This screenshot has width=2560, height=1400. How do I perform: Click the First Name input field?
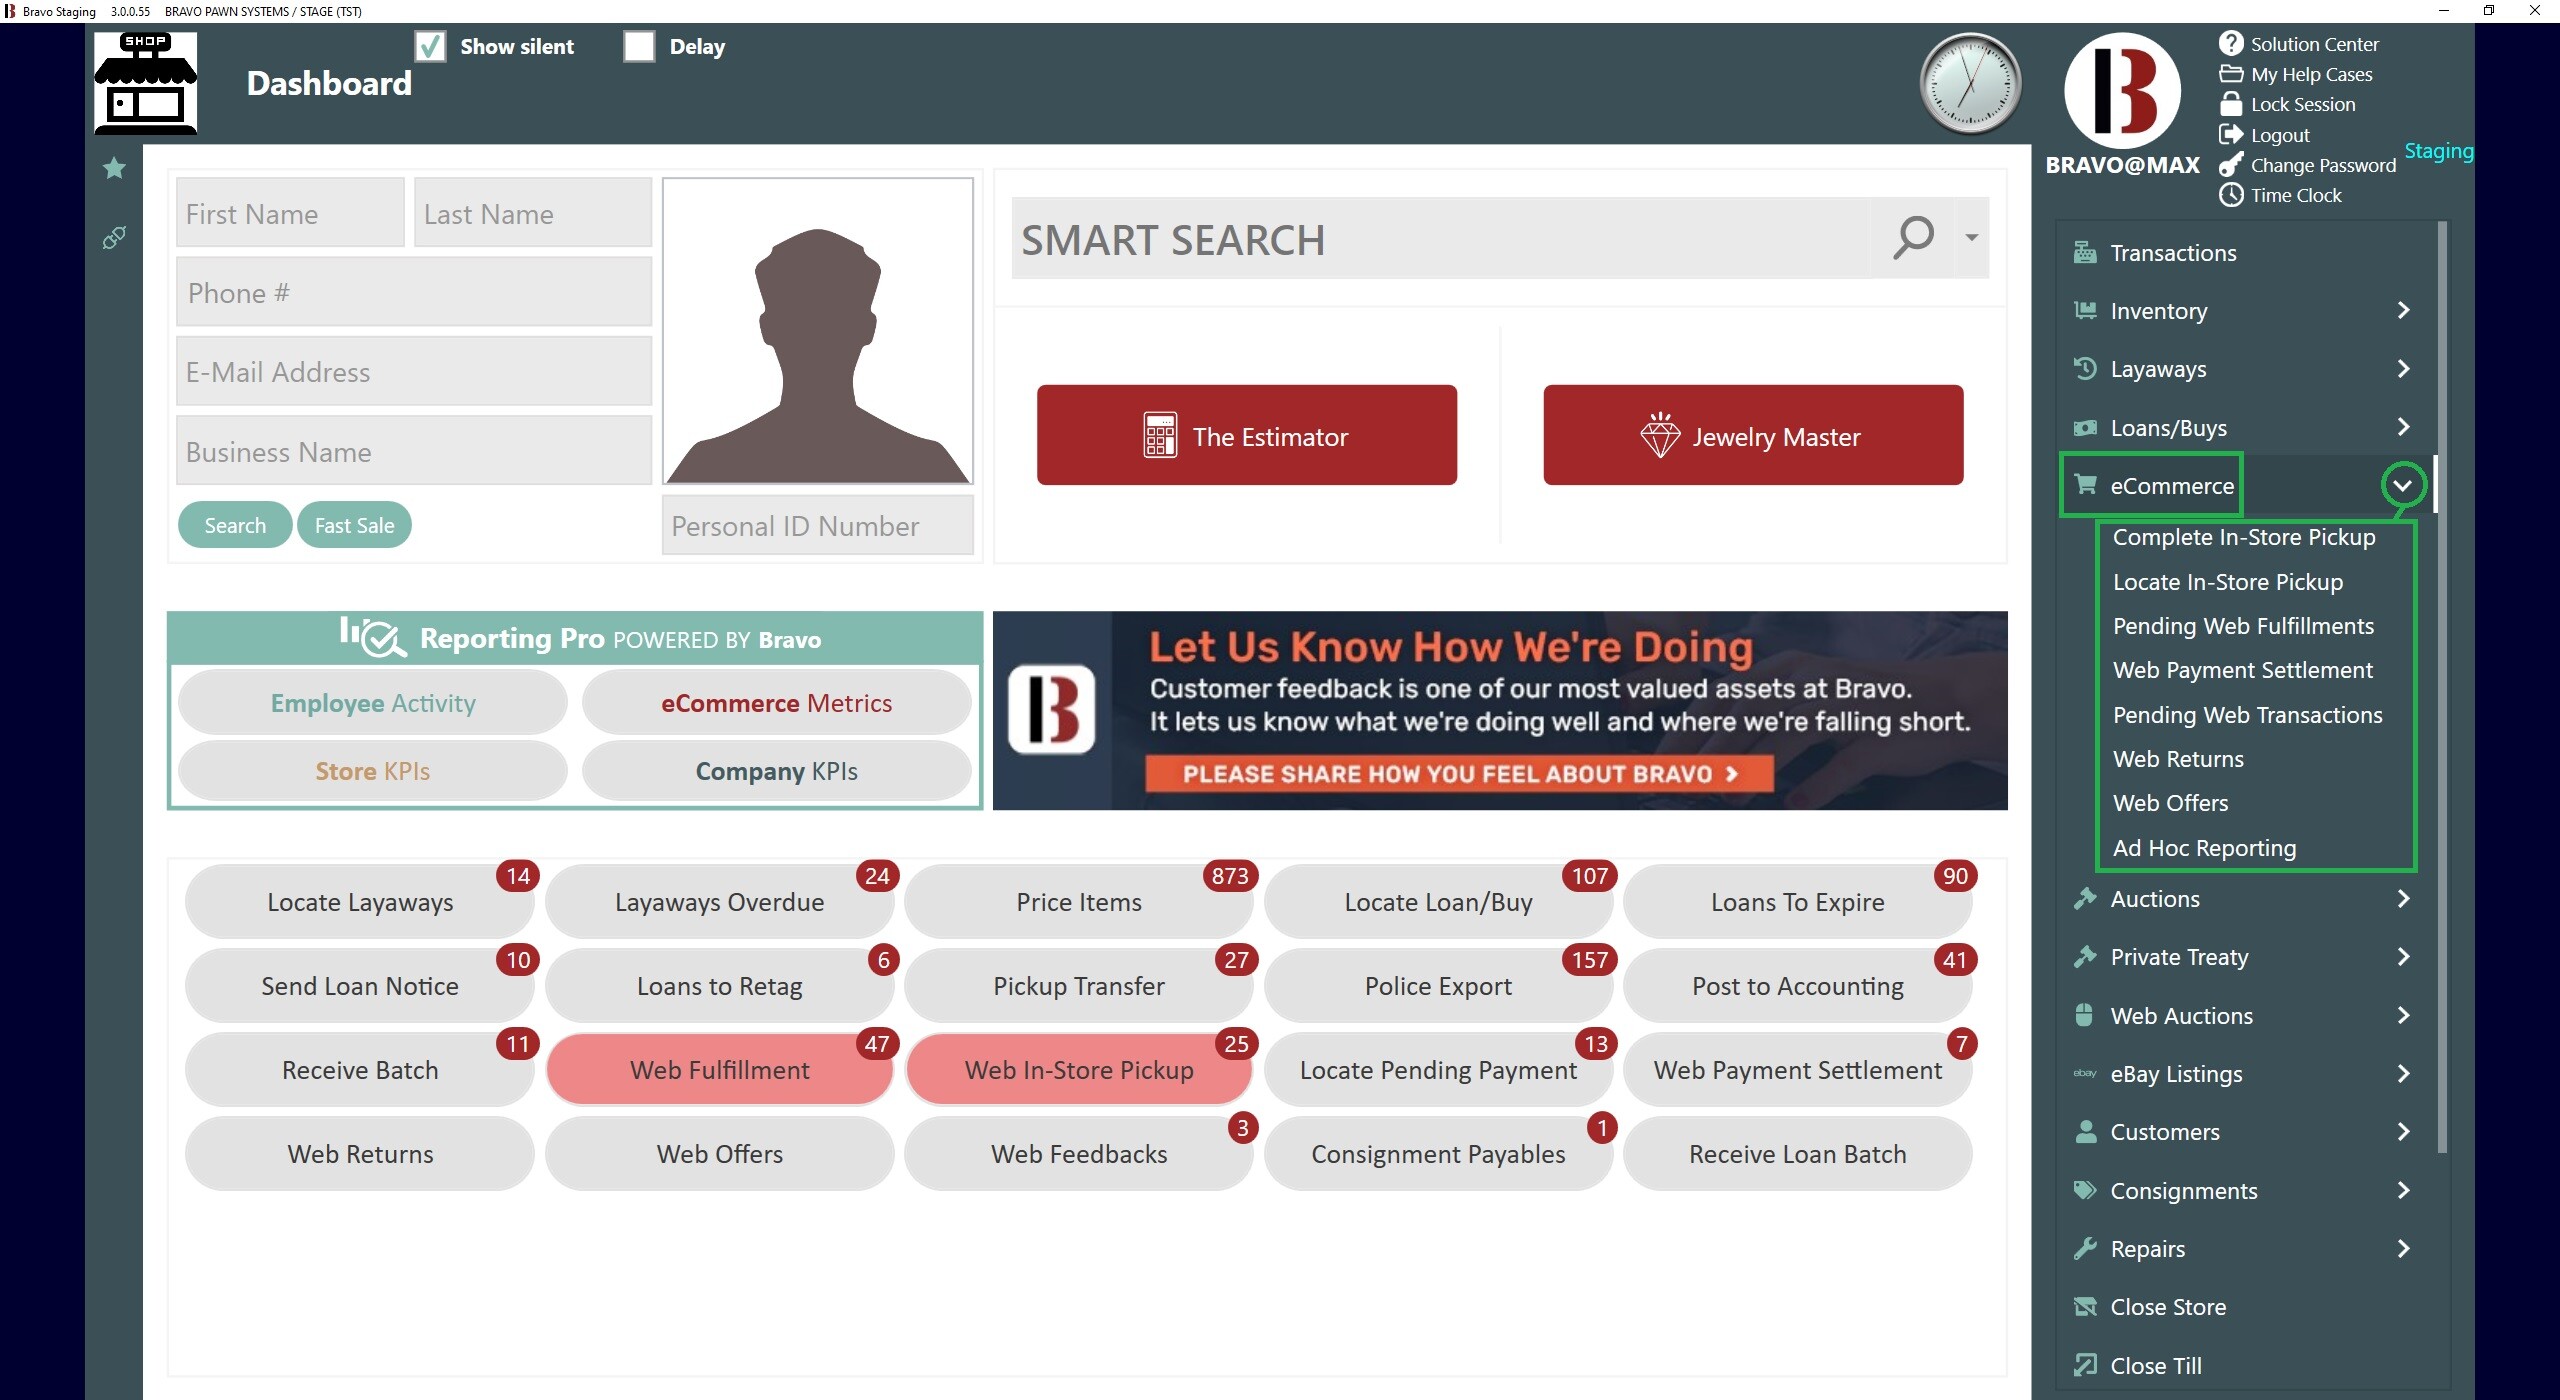[290, 213]
